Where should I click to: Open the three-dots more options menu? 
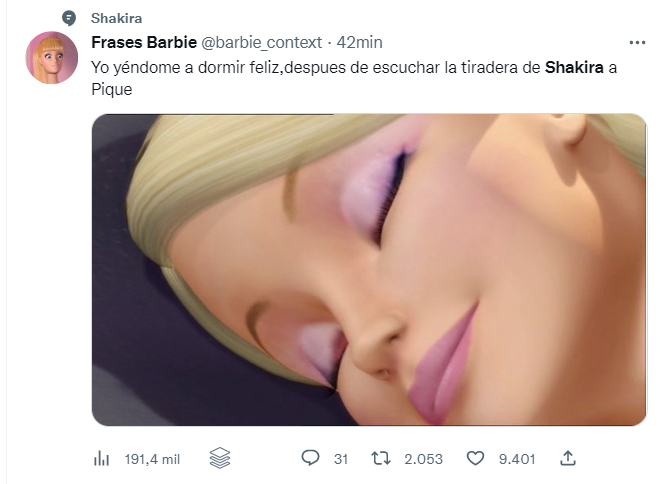click(636, 43)
